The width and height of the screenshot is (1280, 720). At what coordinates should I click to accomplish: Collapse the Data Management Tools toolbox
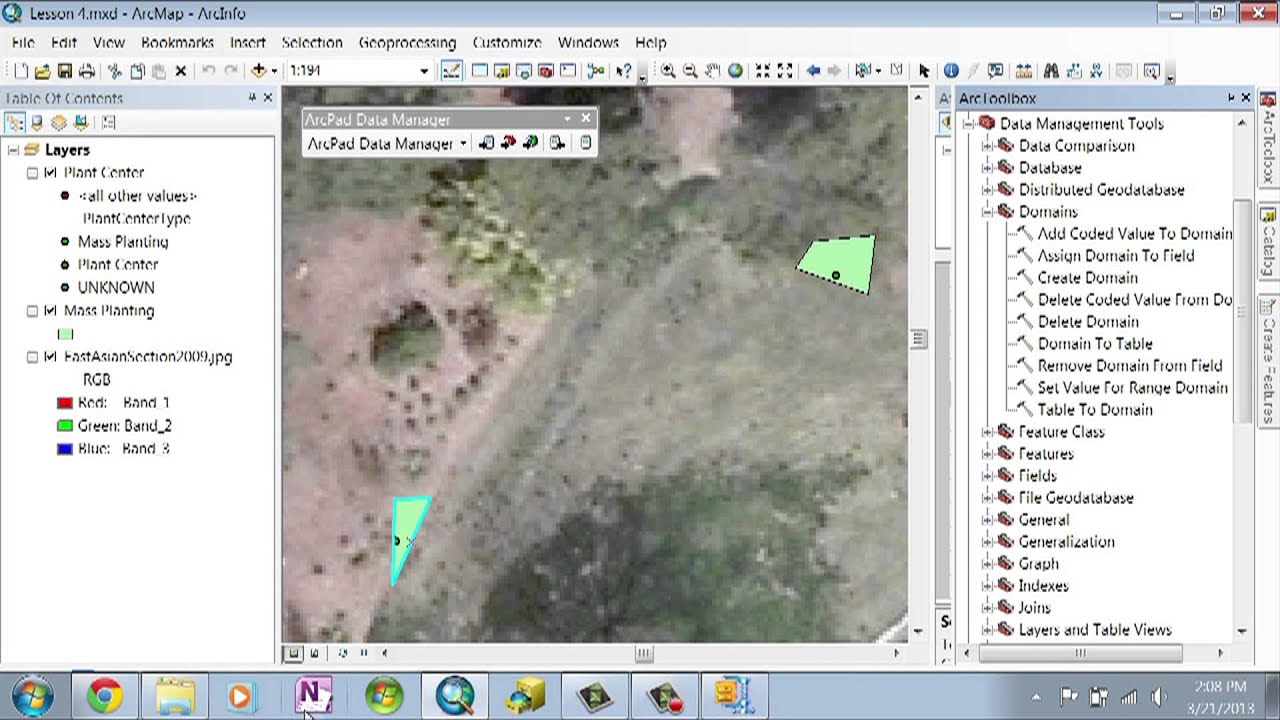pos(968,124)
